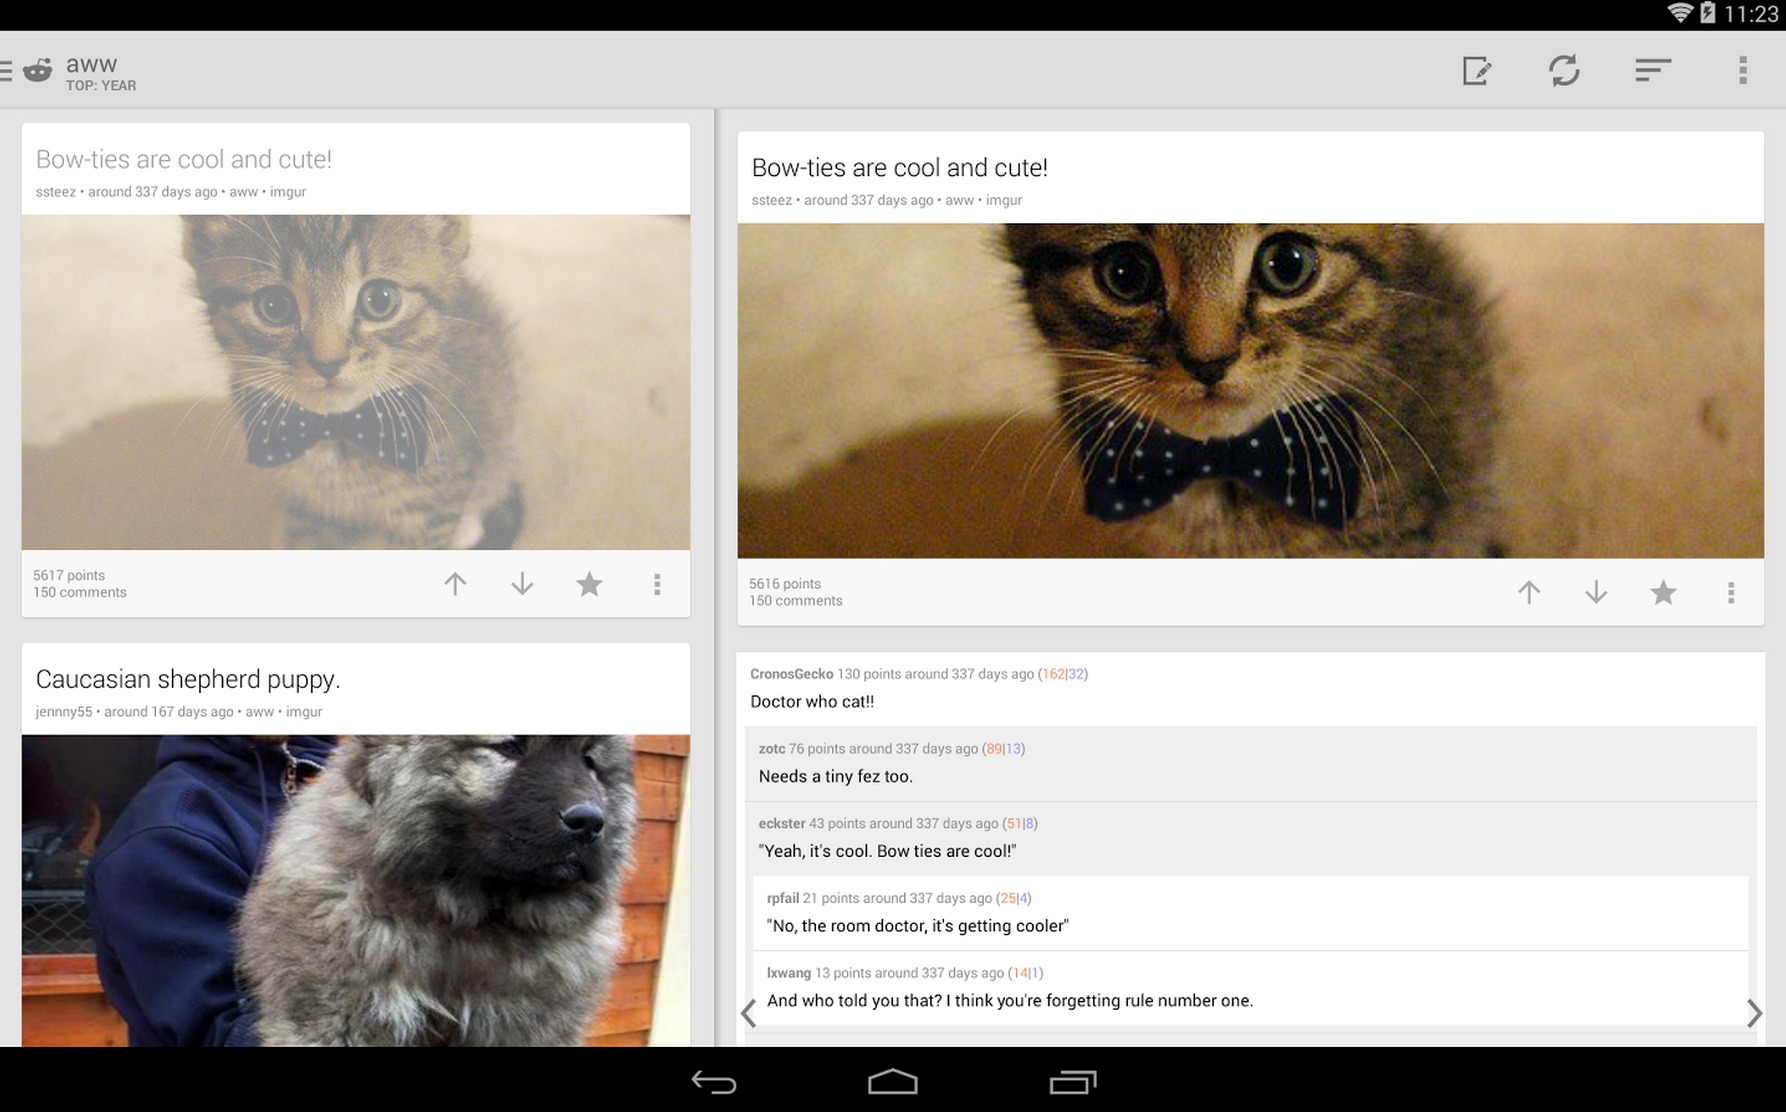Open the sort options icon
1786x1112 pixels.
point(1653,70)
